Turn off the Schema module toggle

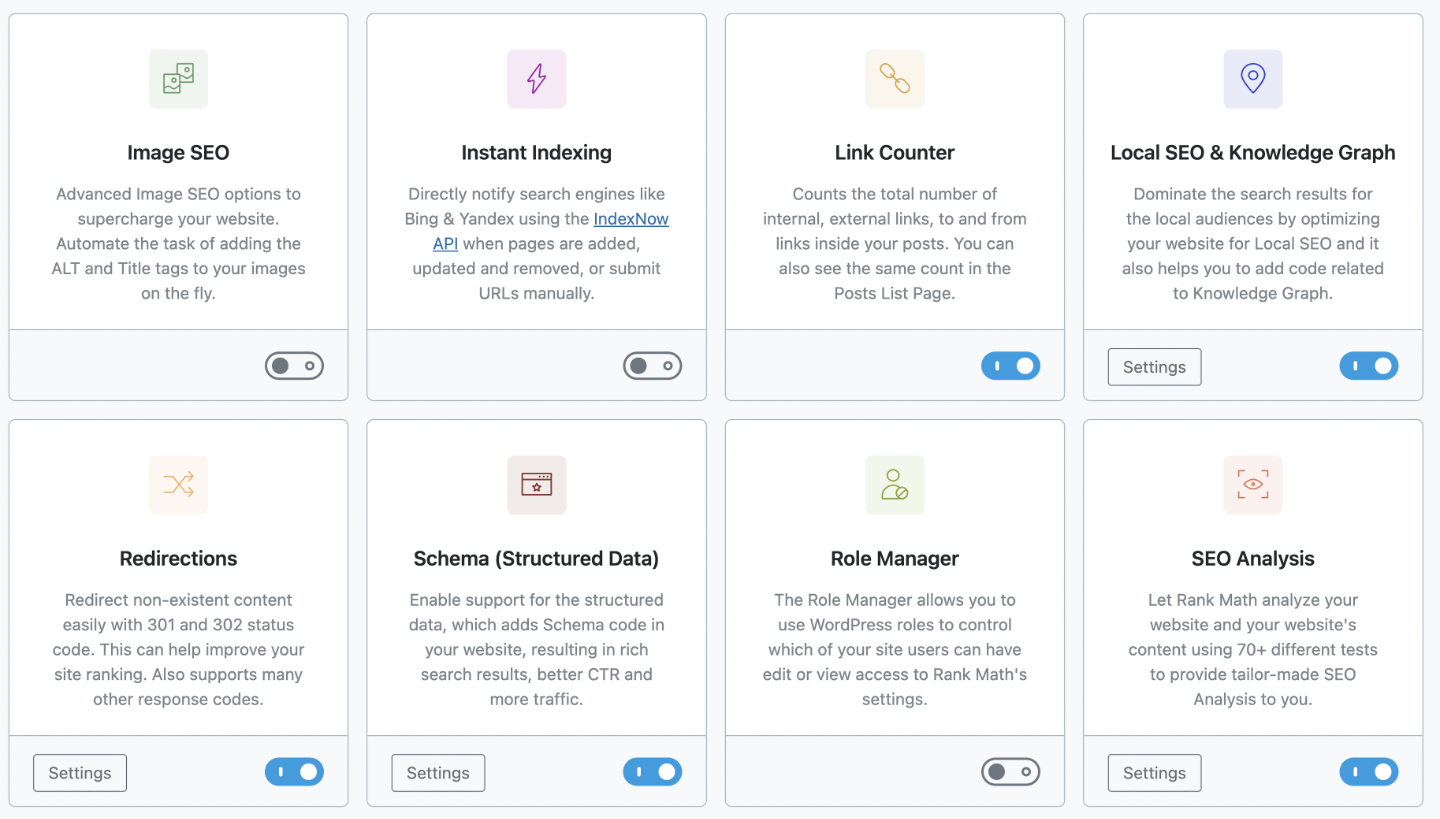[x=652, y=772]
